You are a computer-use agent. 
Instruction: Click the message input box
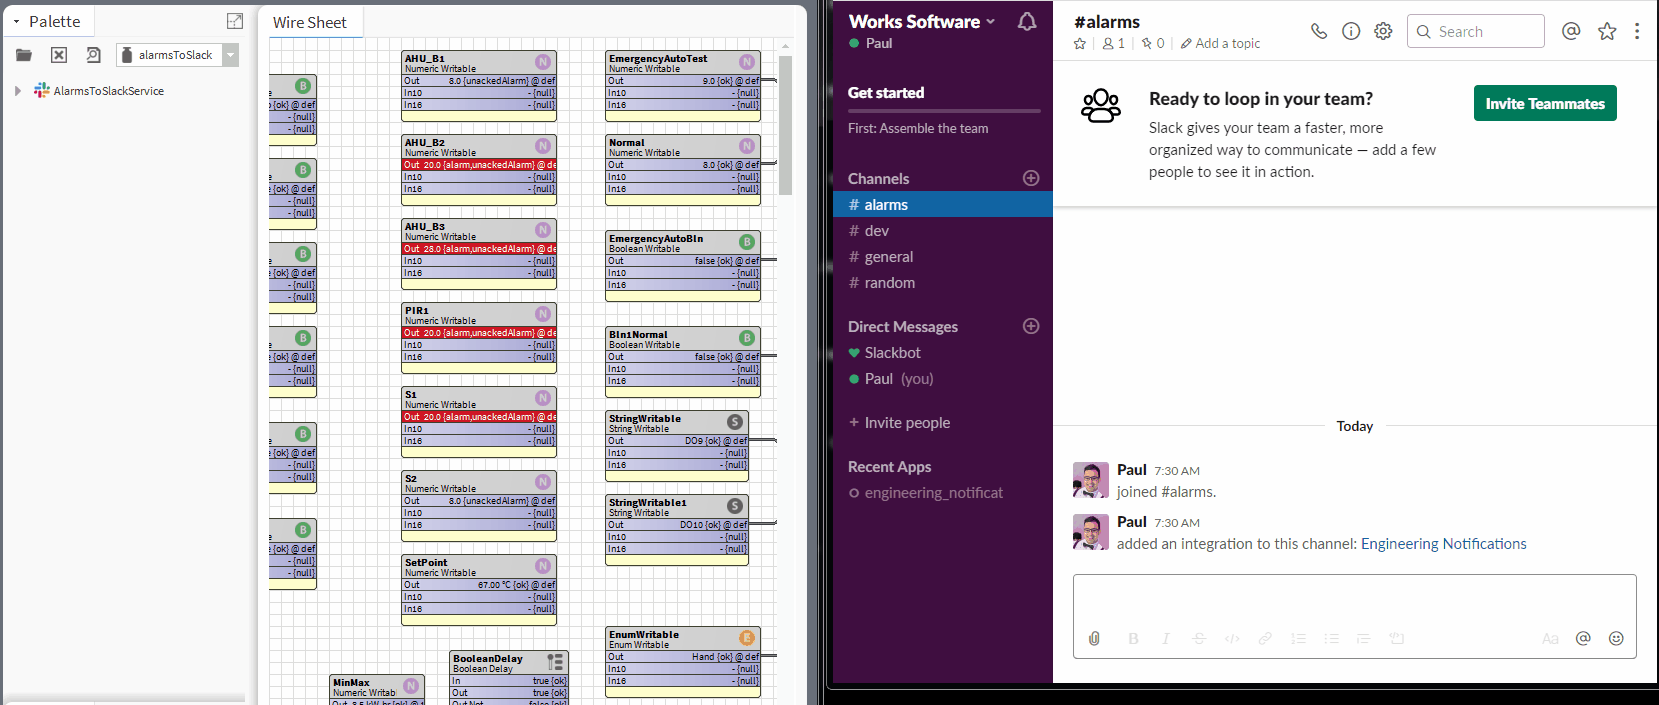point(1354,600)
